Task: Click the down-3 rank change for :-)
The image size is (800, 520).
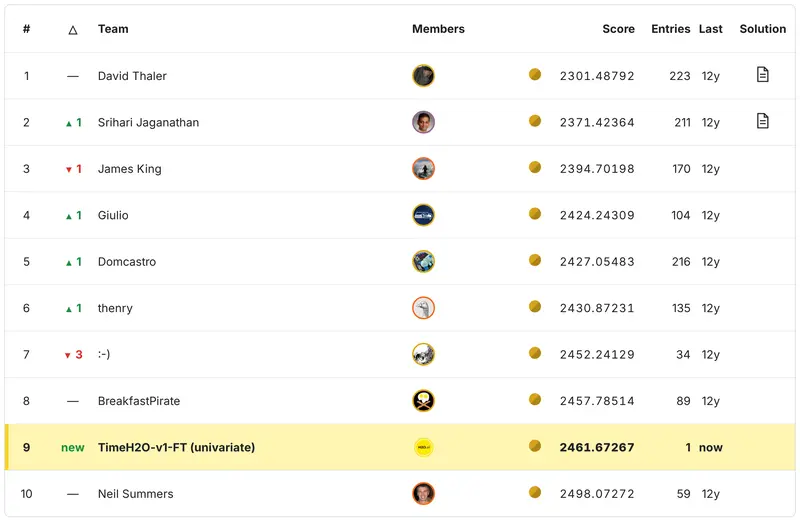Action: (x=73, y=355)
